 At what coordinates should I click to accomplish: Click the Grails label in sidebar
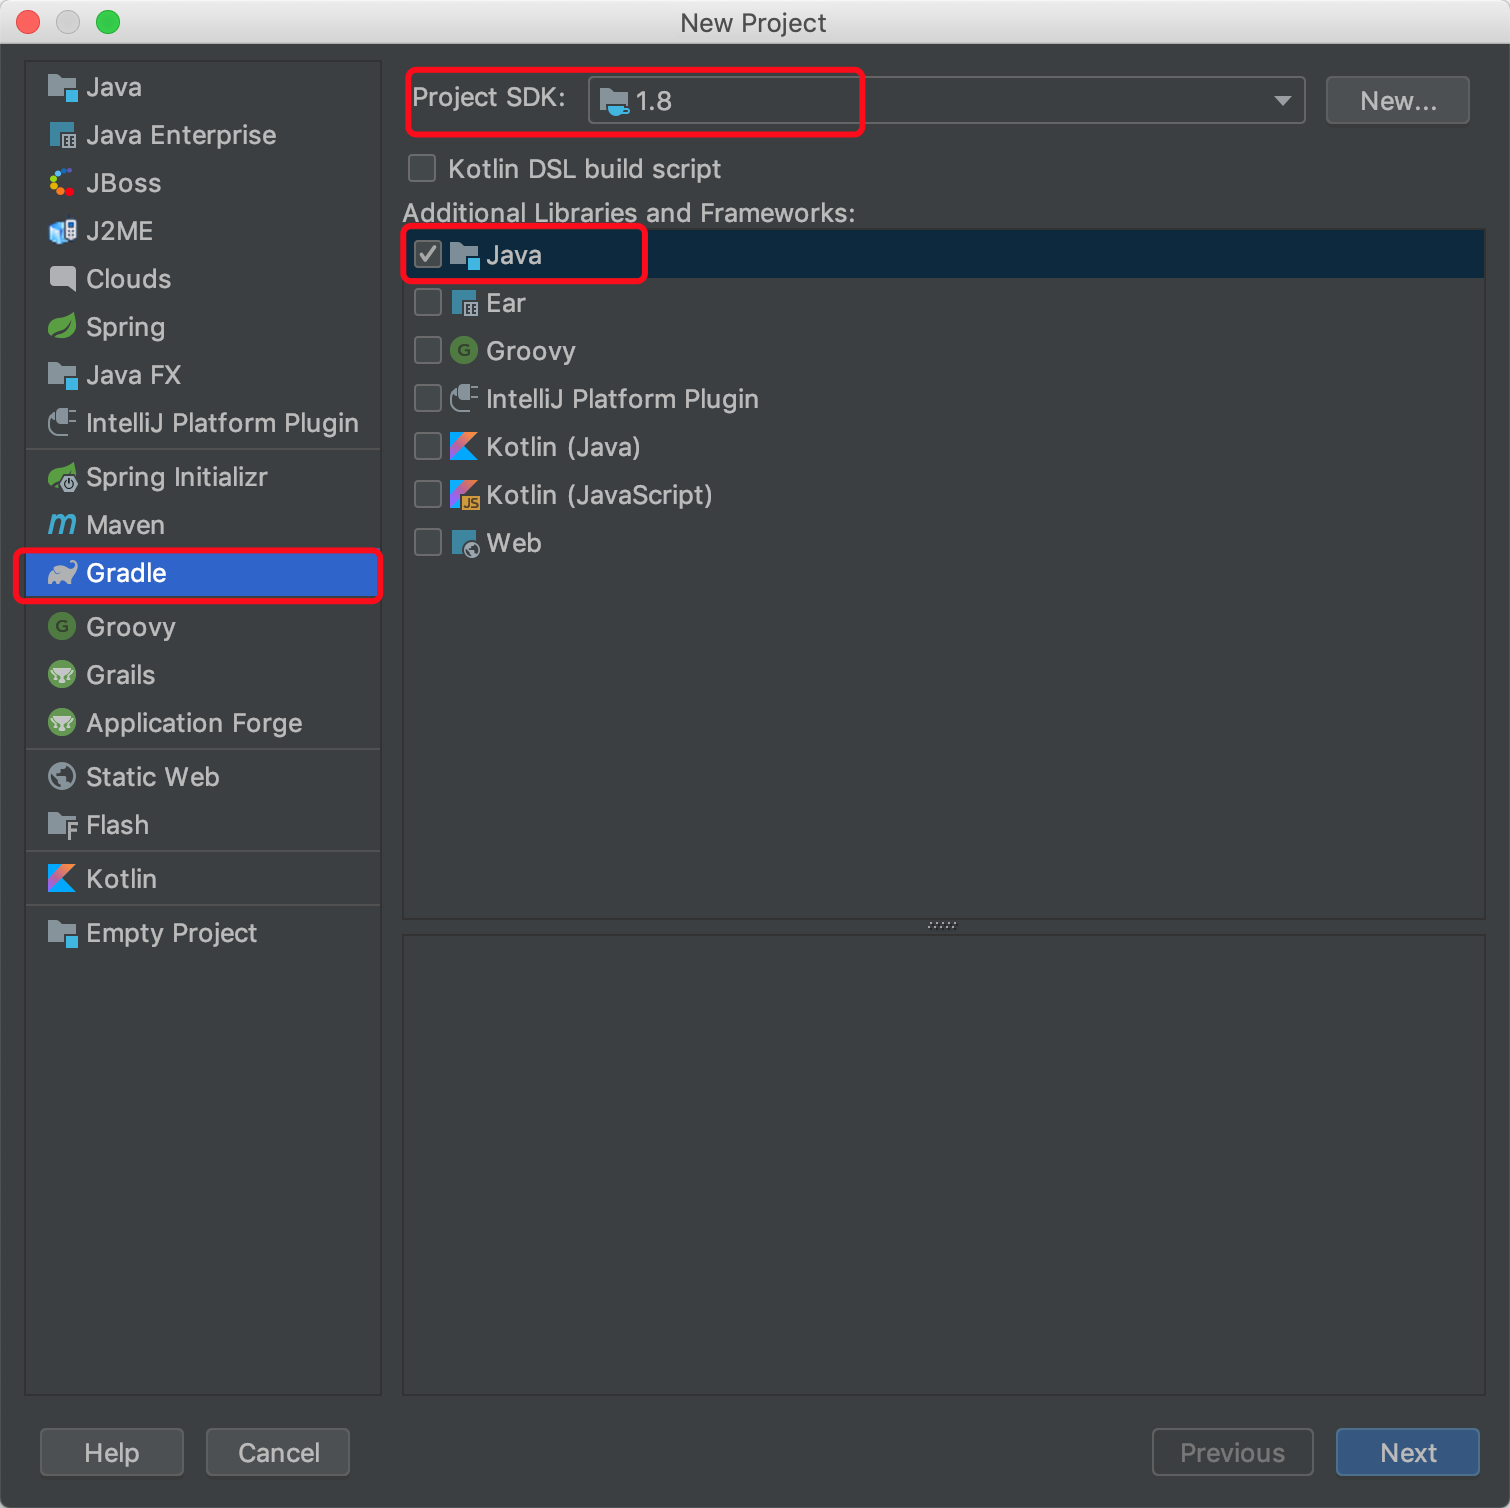coord(120,675)
